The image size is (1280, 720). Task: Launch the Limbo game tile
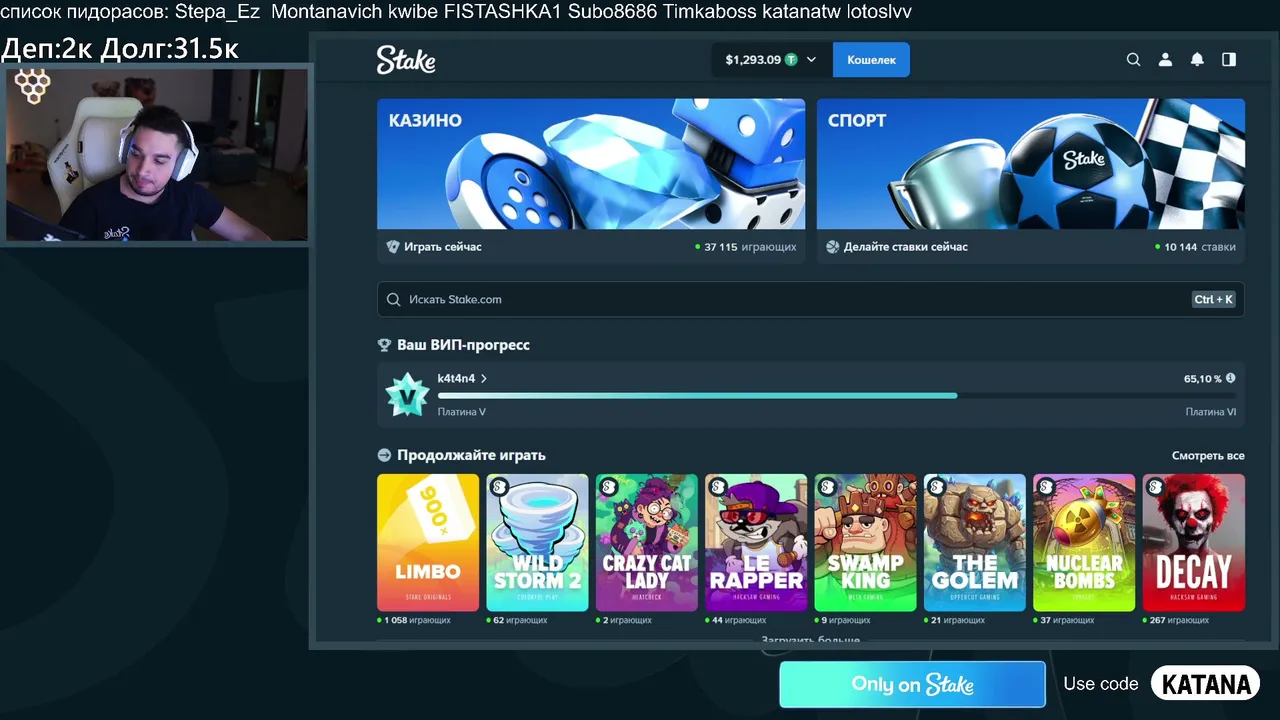pos(428,542)
